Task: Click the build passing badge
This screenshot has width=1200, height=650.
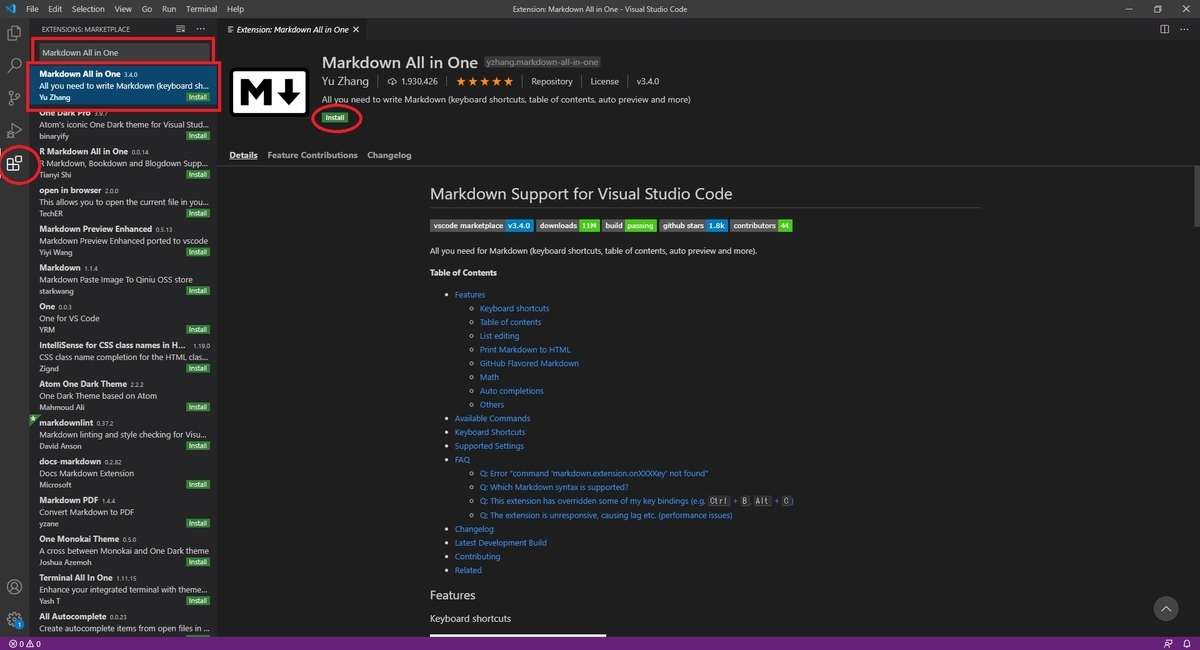Action: pos(629,226)
